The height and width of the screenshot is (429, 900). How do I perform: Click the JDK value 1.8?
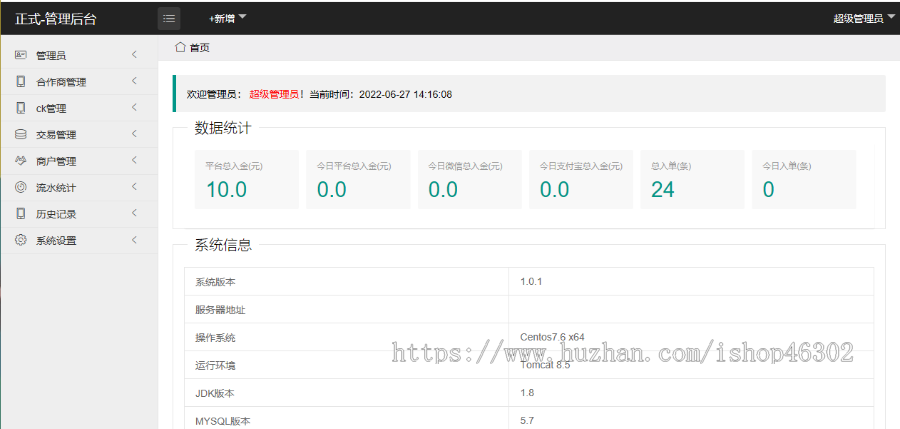[527, 393]
